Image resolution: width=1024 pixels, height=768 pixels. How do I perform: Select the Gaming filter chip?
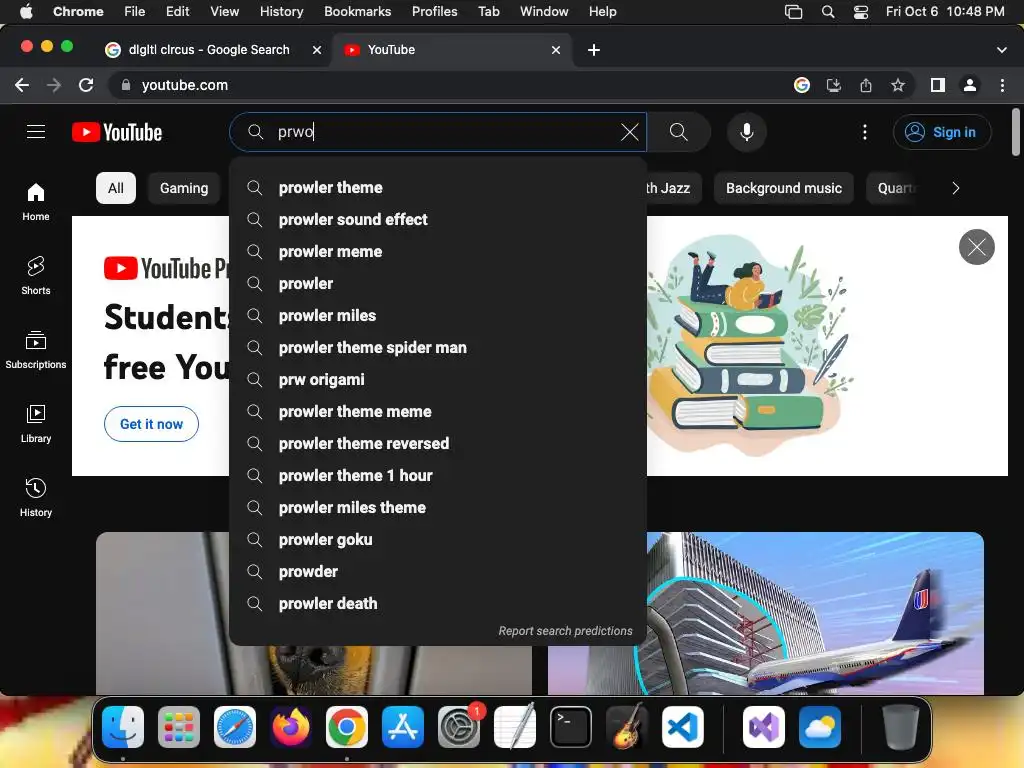tap(184, 188)
